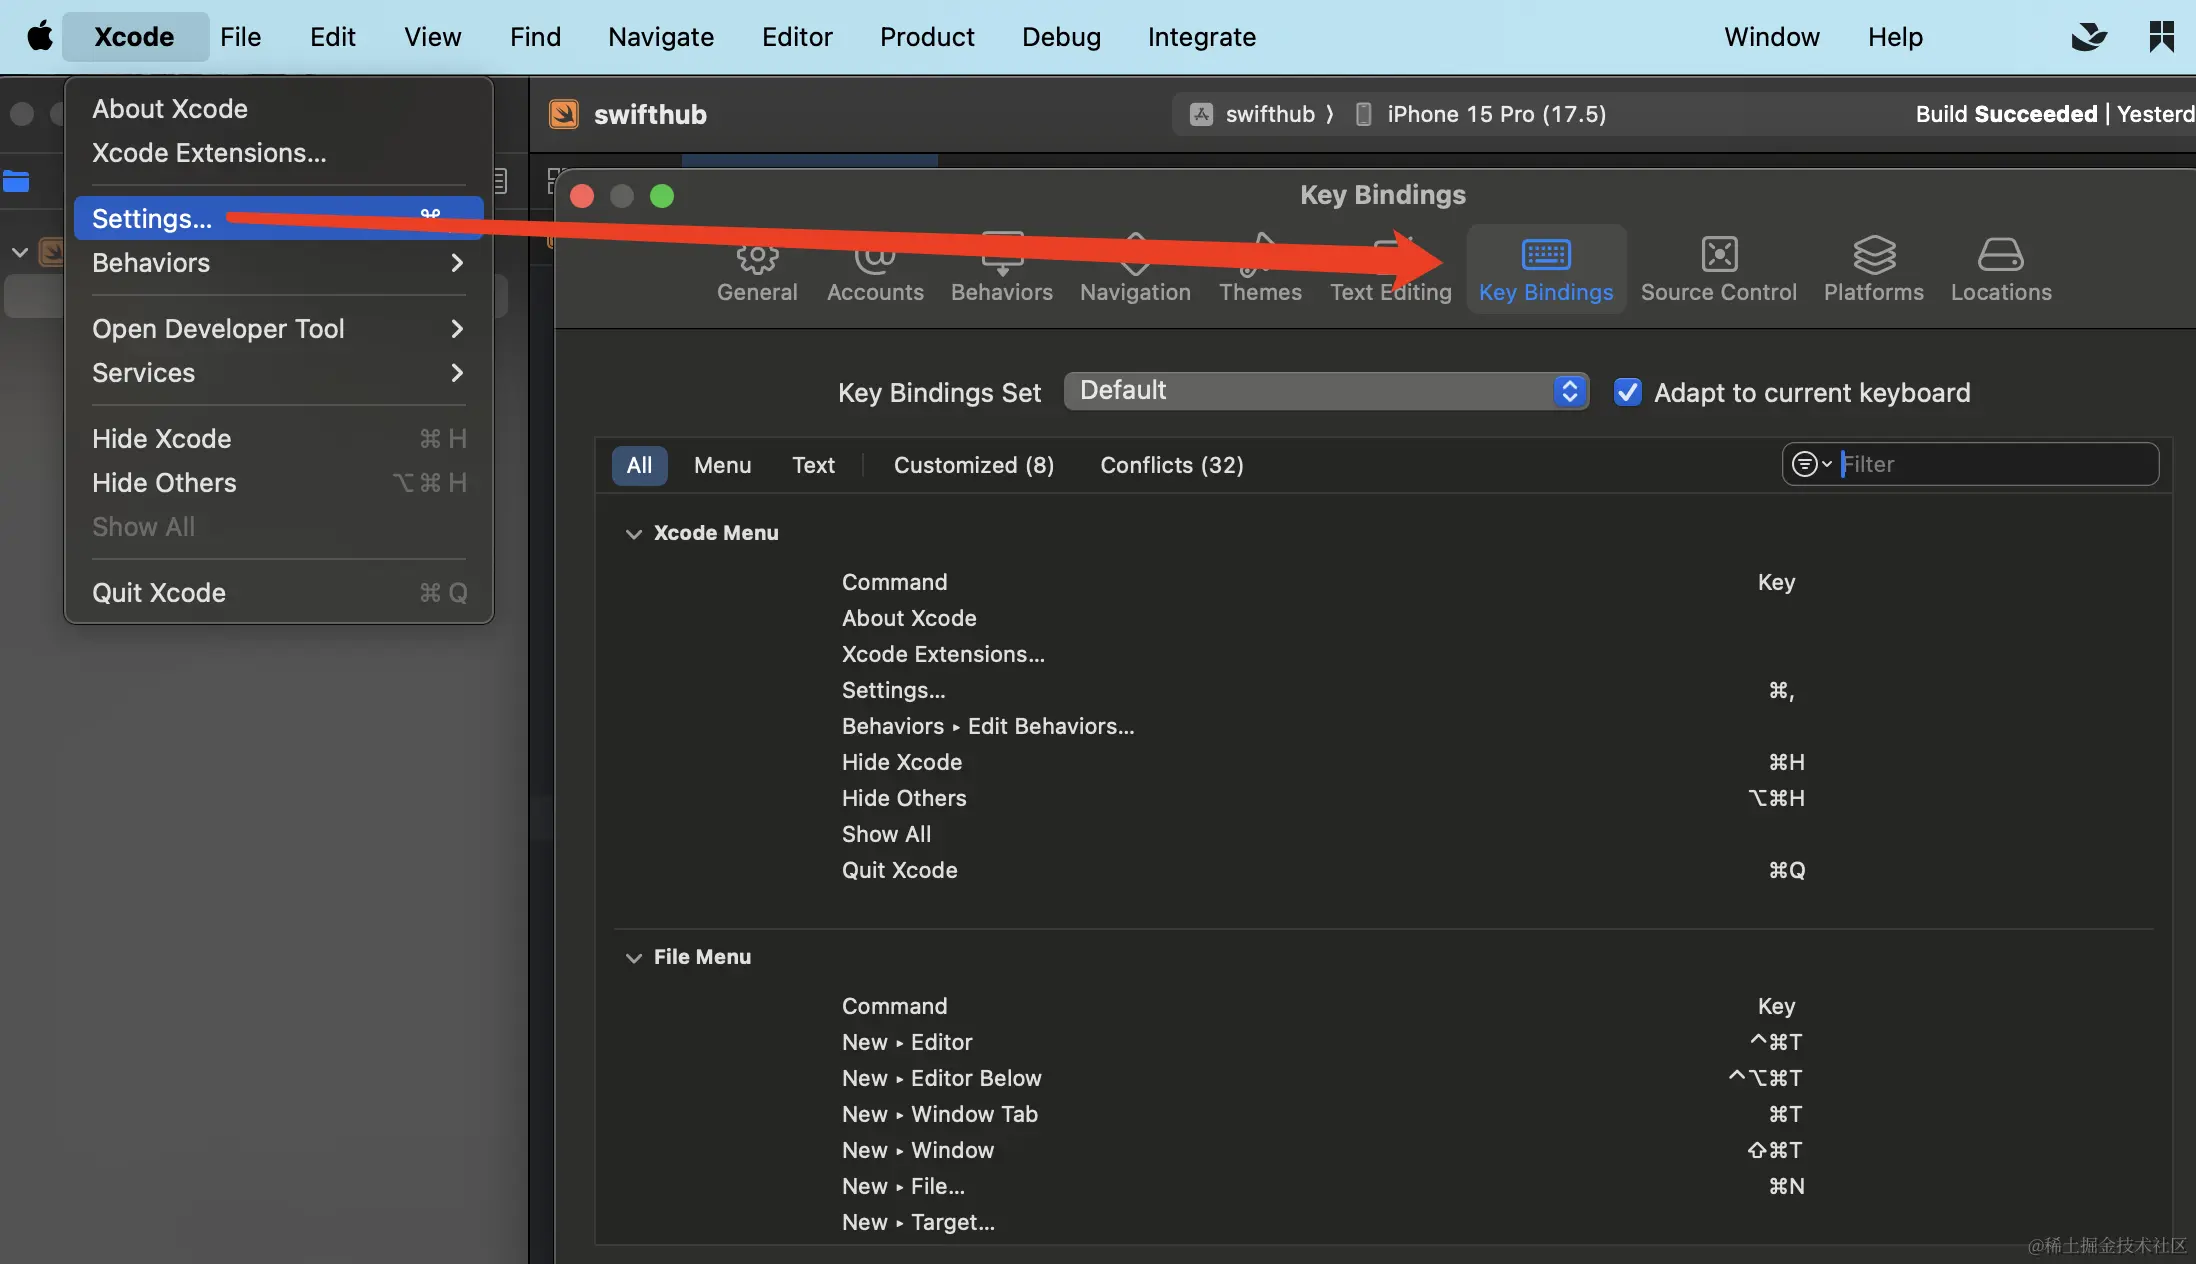
Task: Choose About Xcode from the menu
Action: (278, 109)
